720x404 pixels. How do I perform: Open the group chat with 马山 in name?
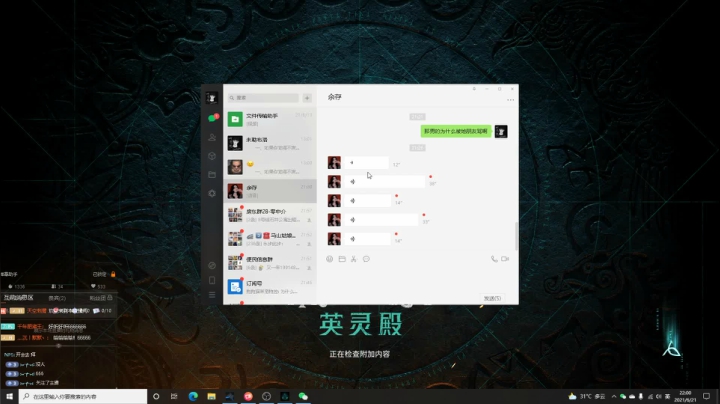coord(270,239)
